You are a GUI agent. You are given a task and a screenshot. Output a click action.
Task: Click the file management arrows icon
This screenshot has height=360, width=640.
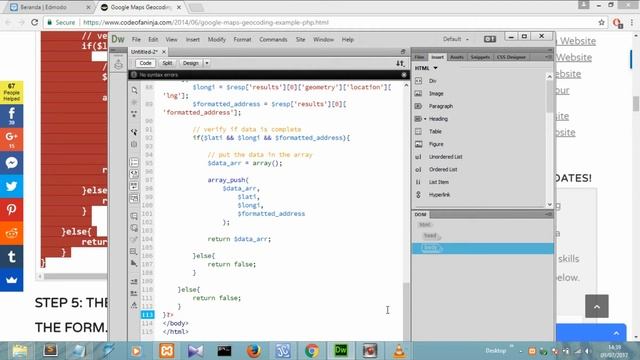[x=400, y=63]
